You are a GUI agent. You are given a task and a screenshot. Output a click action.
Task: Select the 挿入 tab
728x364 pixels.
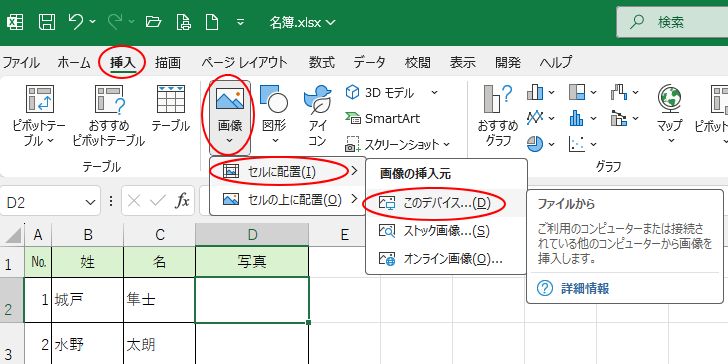coord(123,62)
